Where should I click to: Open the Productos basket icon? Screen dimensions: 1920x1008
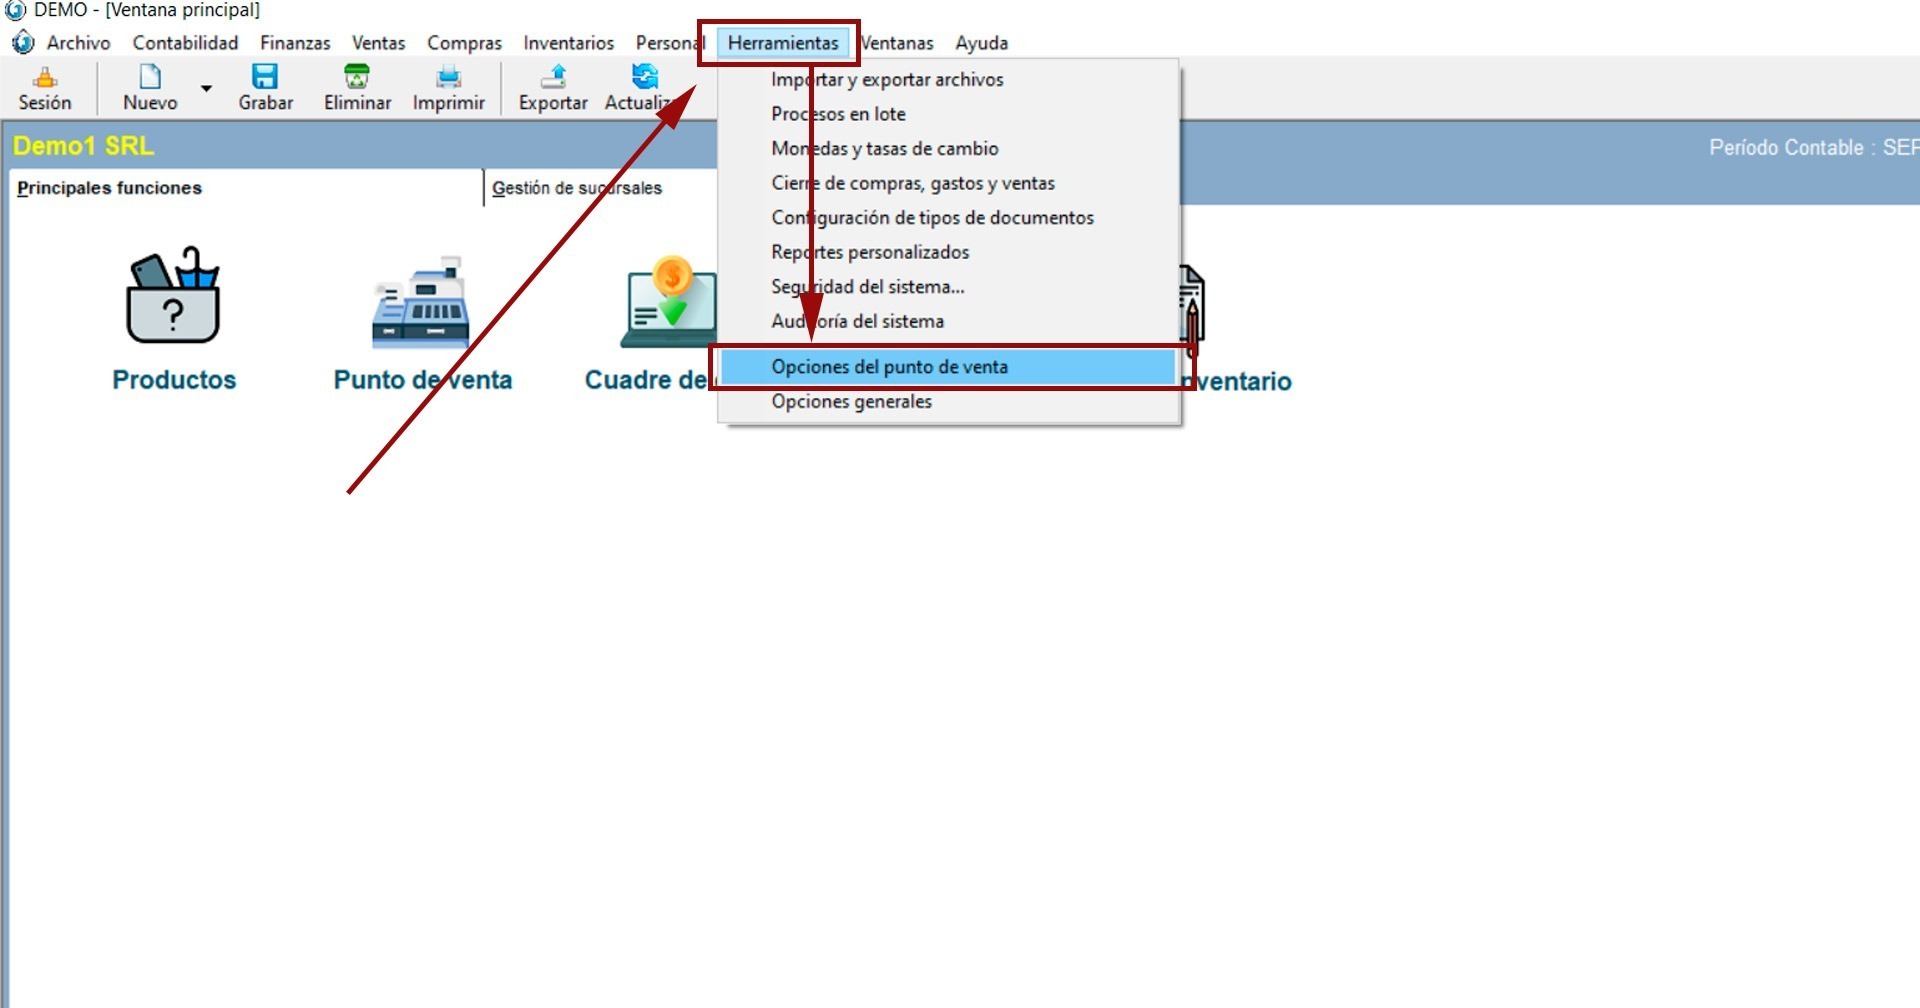point(173,298)
